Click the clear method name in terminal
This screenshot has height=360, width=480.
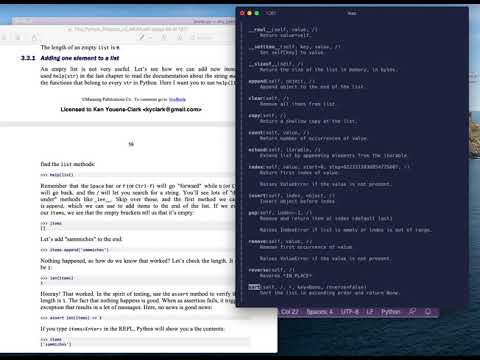[255, 98]
